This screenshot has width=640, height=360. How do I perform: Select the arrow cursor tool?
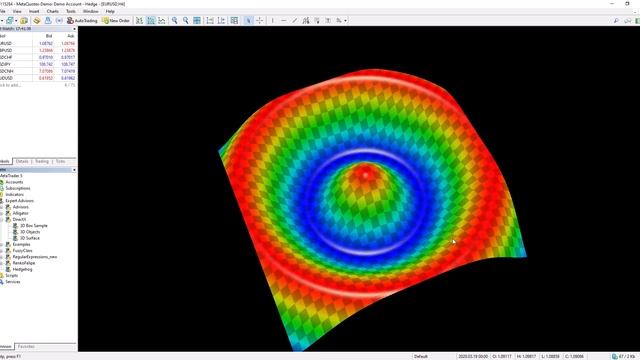[x=248, y=20]
